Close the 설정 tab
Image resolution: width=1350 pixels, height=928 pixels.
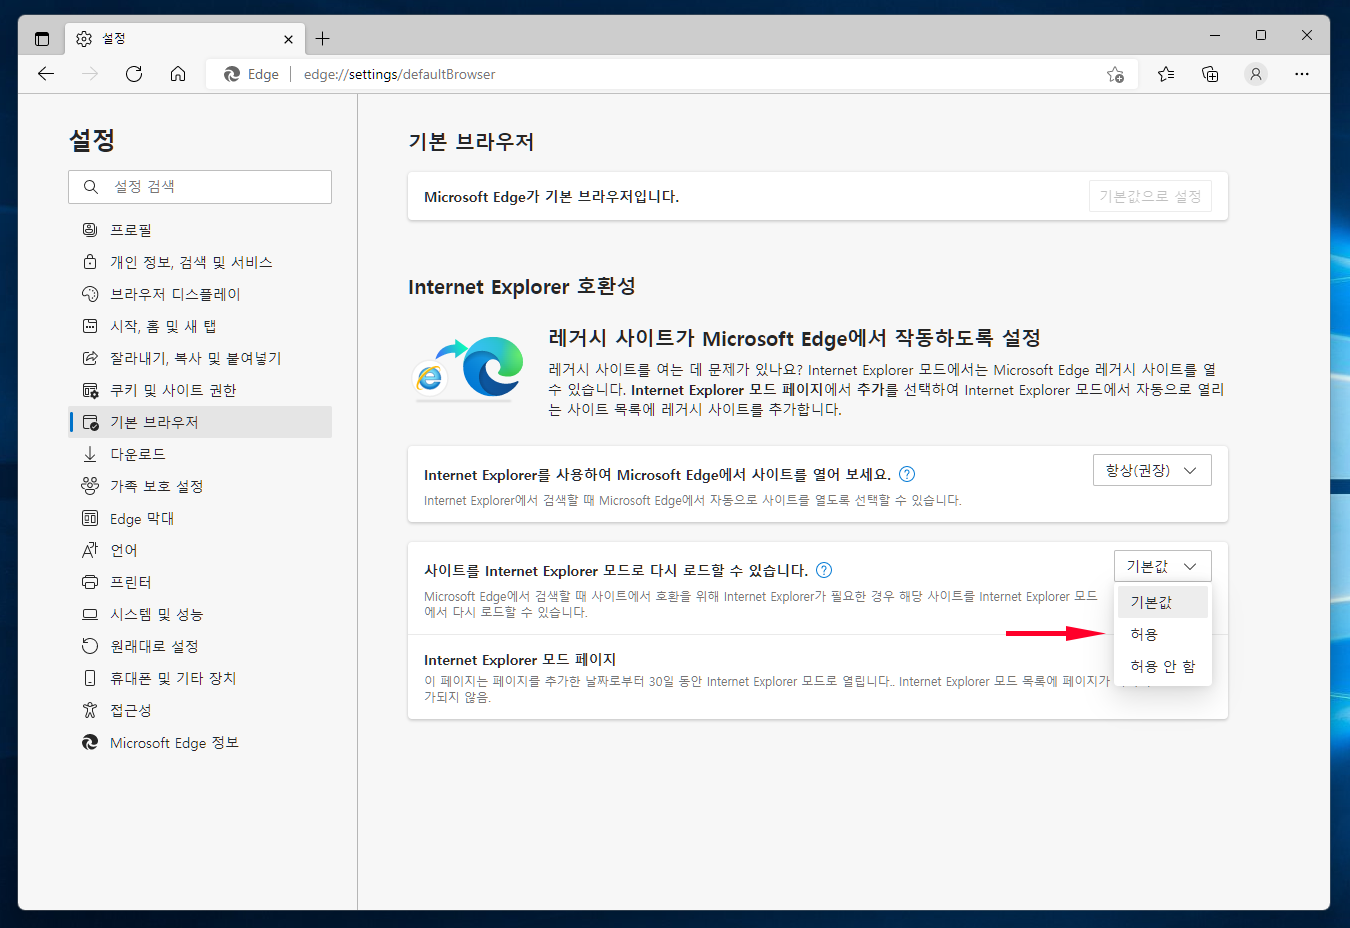click(288, 39)
